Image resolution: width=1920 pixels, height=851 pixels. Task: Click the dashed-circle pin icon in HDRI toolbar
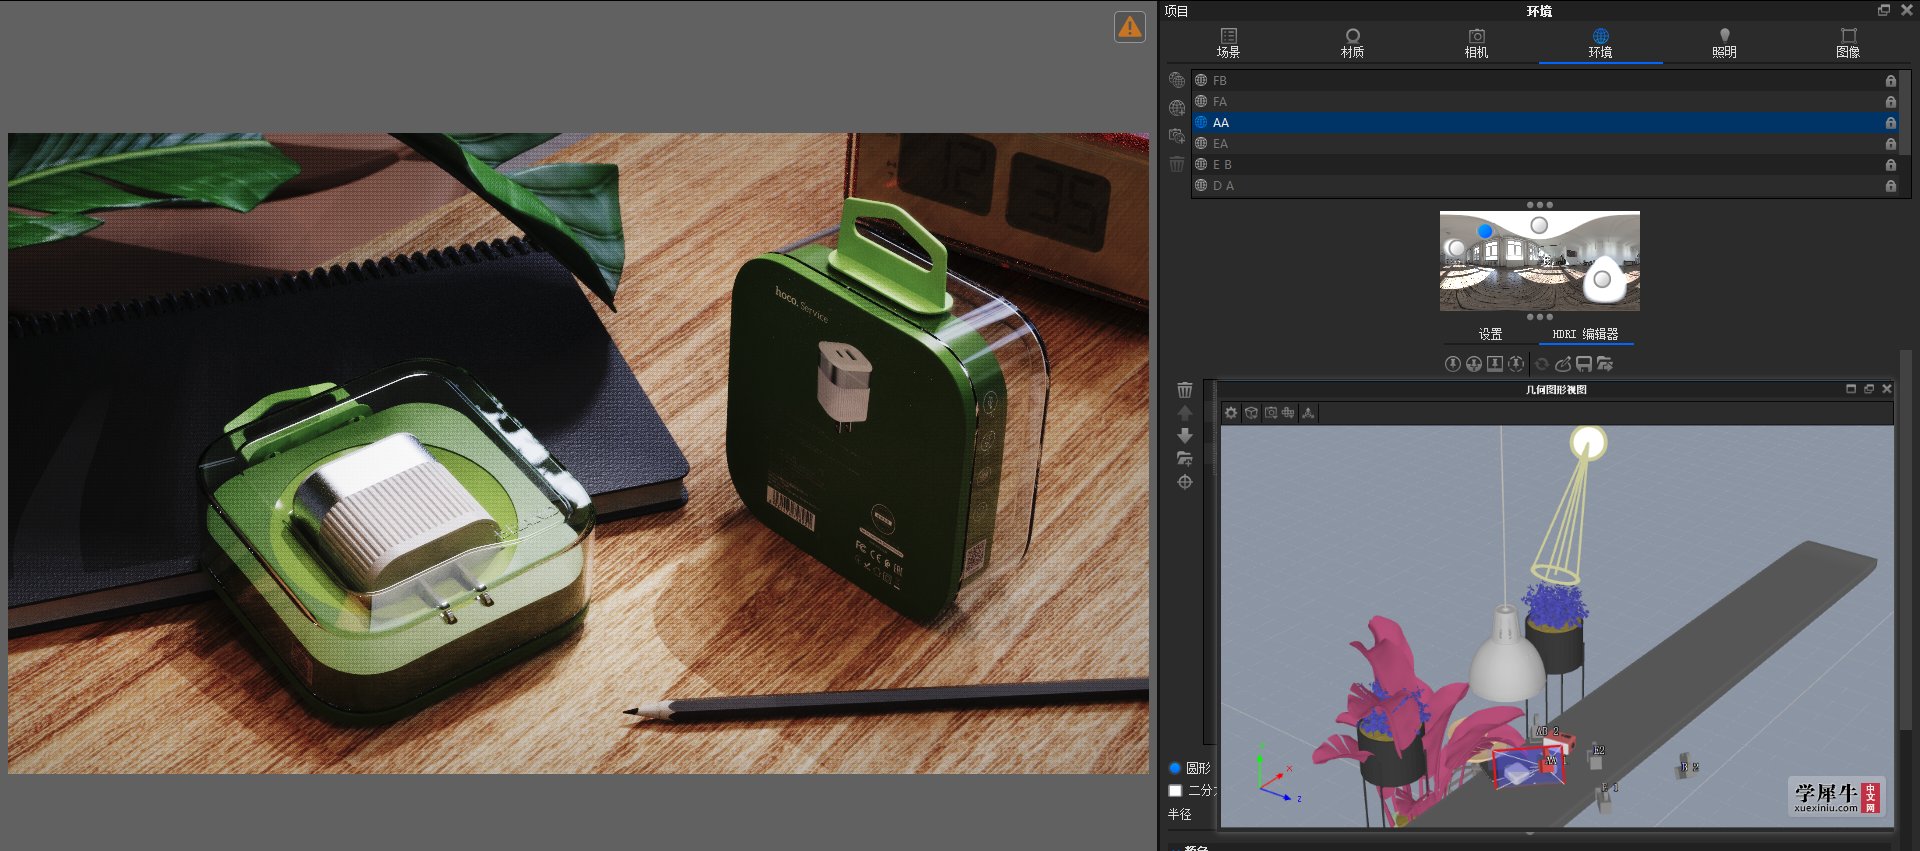(x=1516, y=364)
